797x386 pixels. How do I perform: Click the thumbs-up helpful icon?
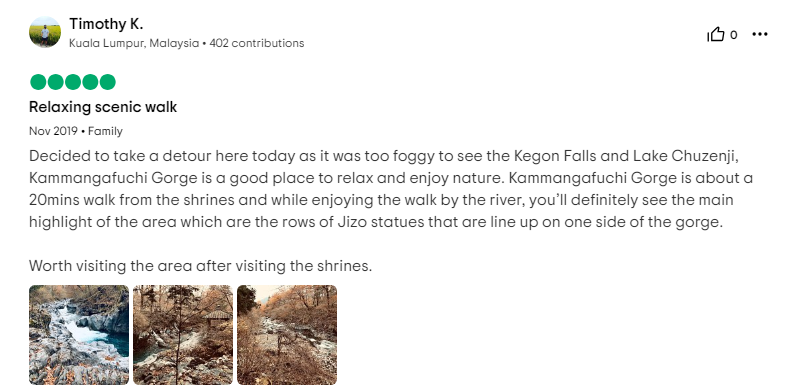716,35
